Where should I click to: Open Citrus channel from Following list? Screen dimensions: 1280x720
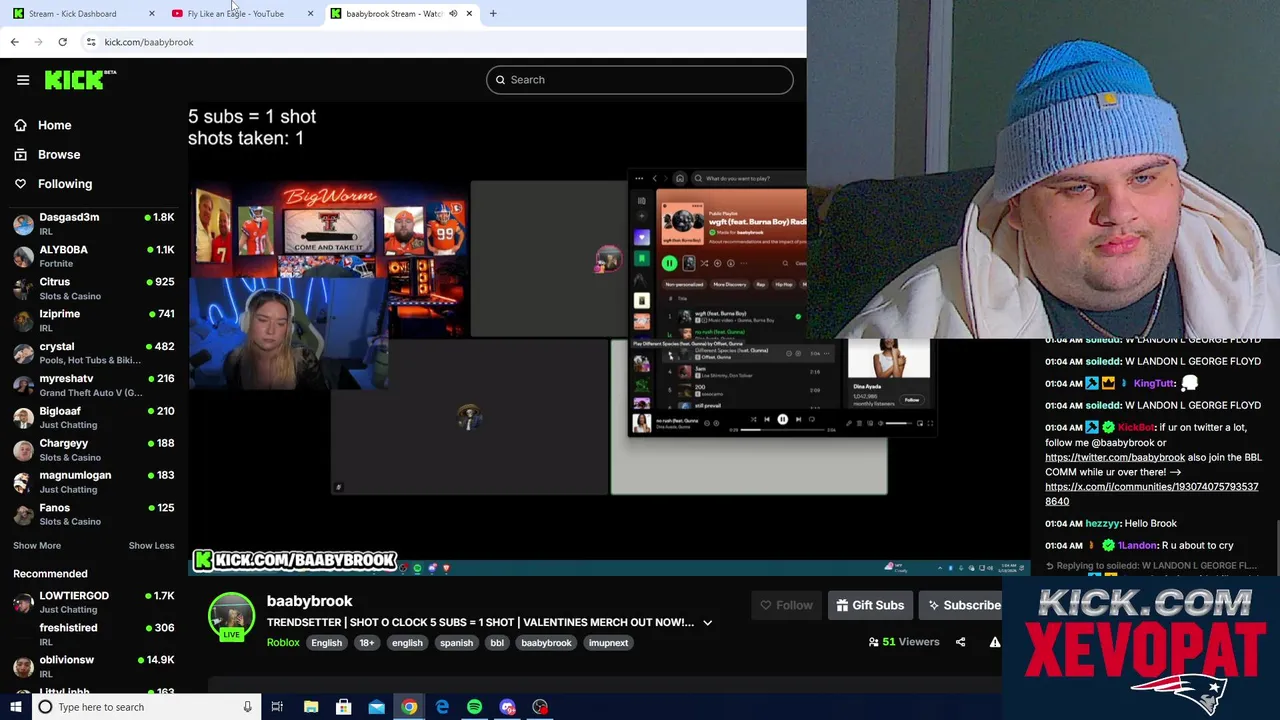point(94,288)
